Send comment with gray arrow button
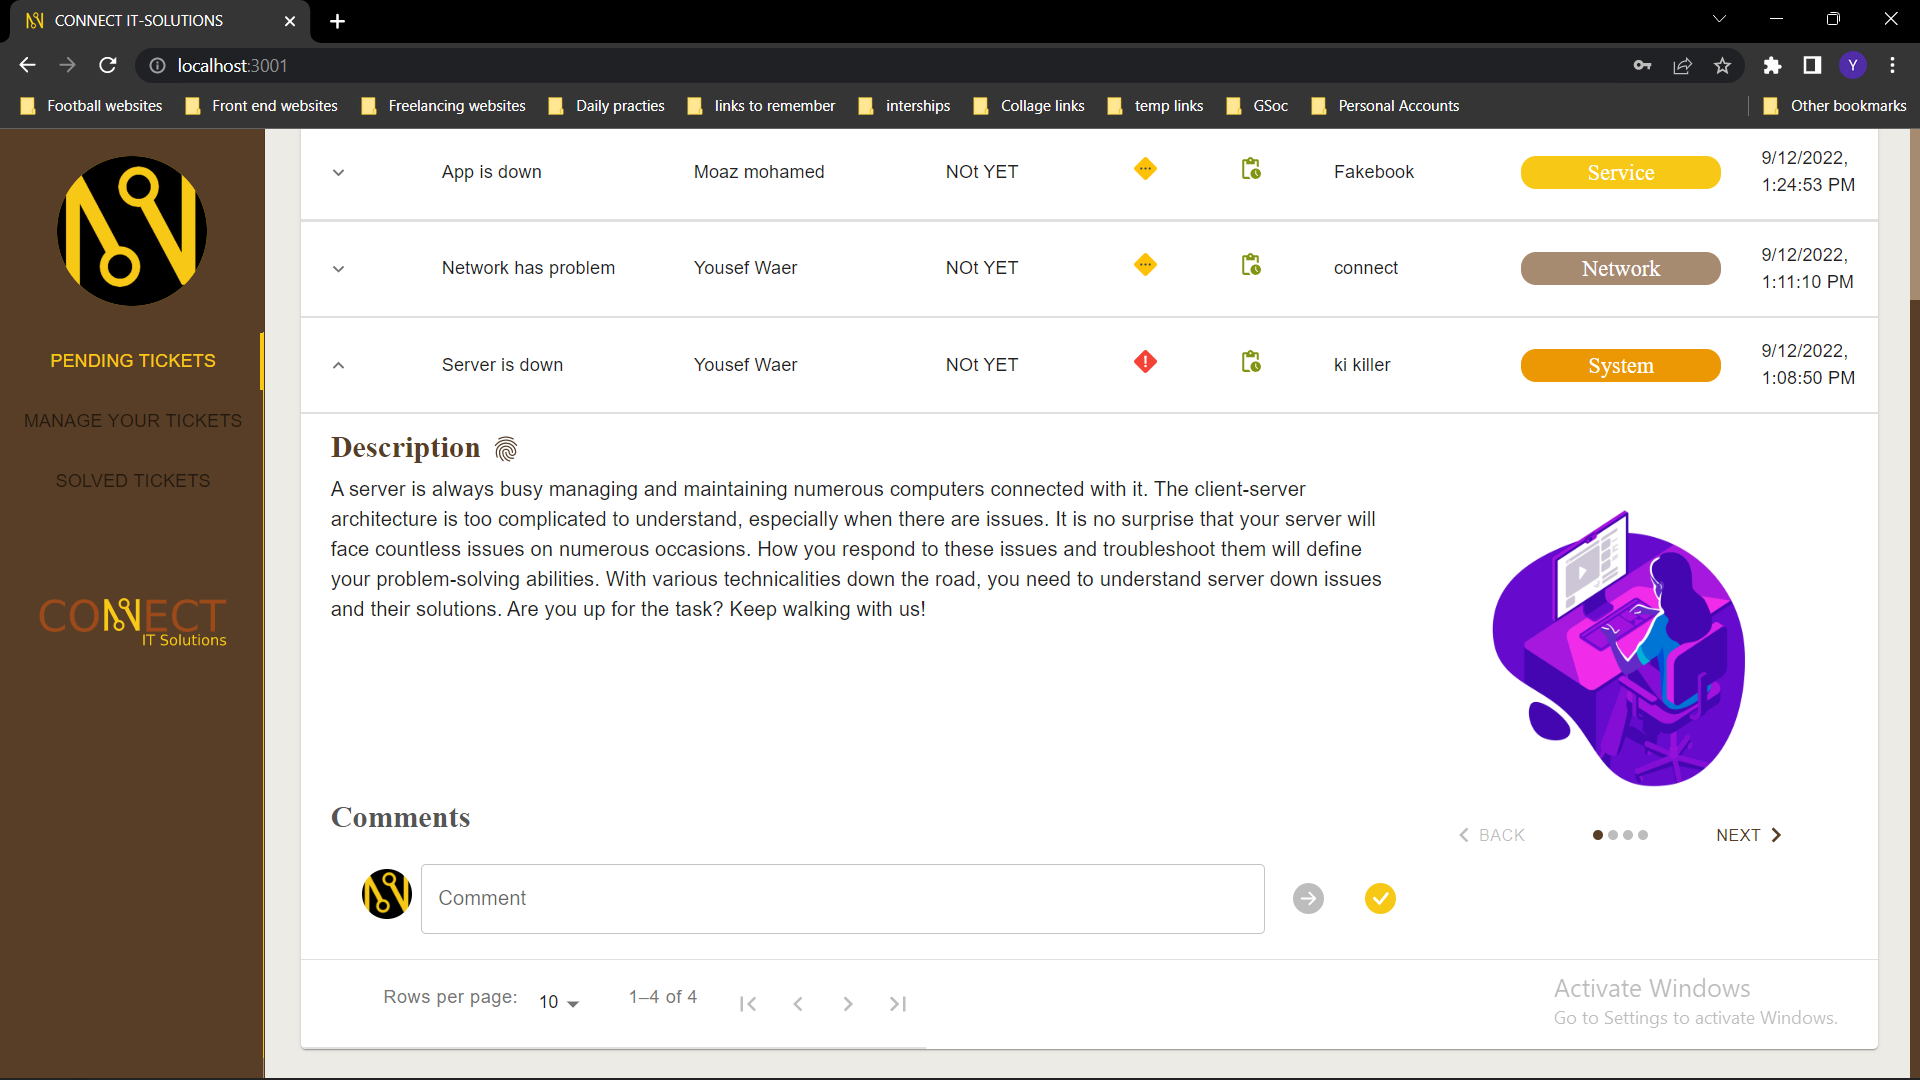The image size is (1920, 1080). click(x=1308, y=898)
